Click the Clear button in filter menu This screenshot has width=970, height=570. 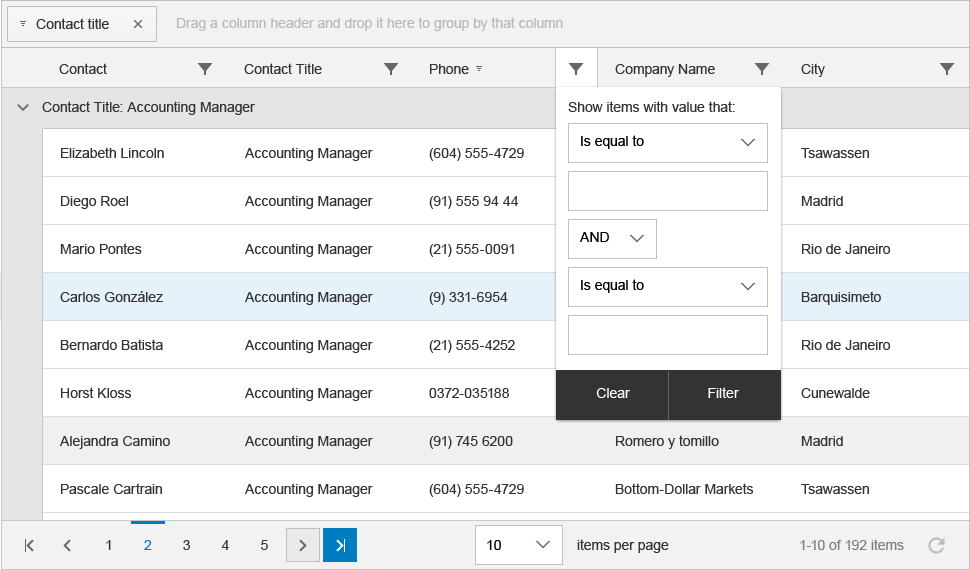pos(612,394)
